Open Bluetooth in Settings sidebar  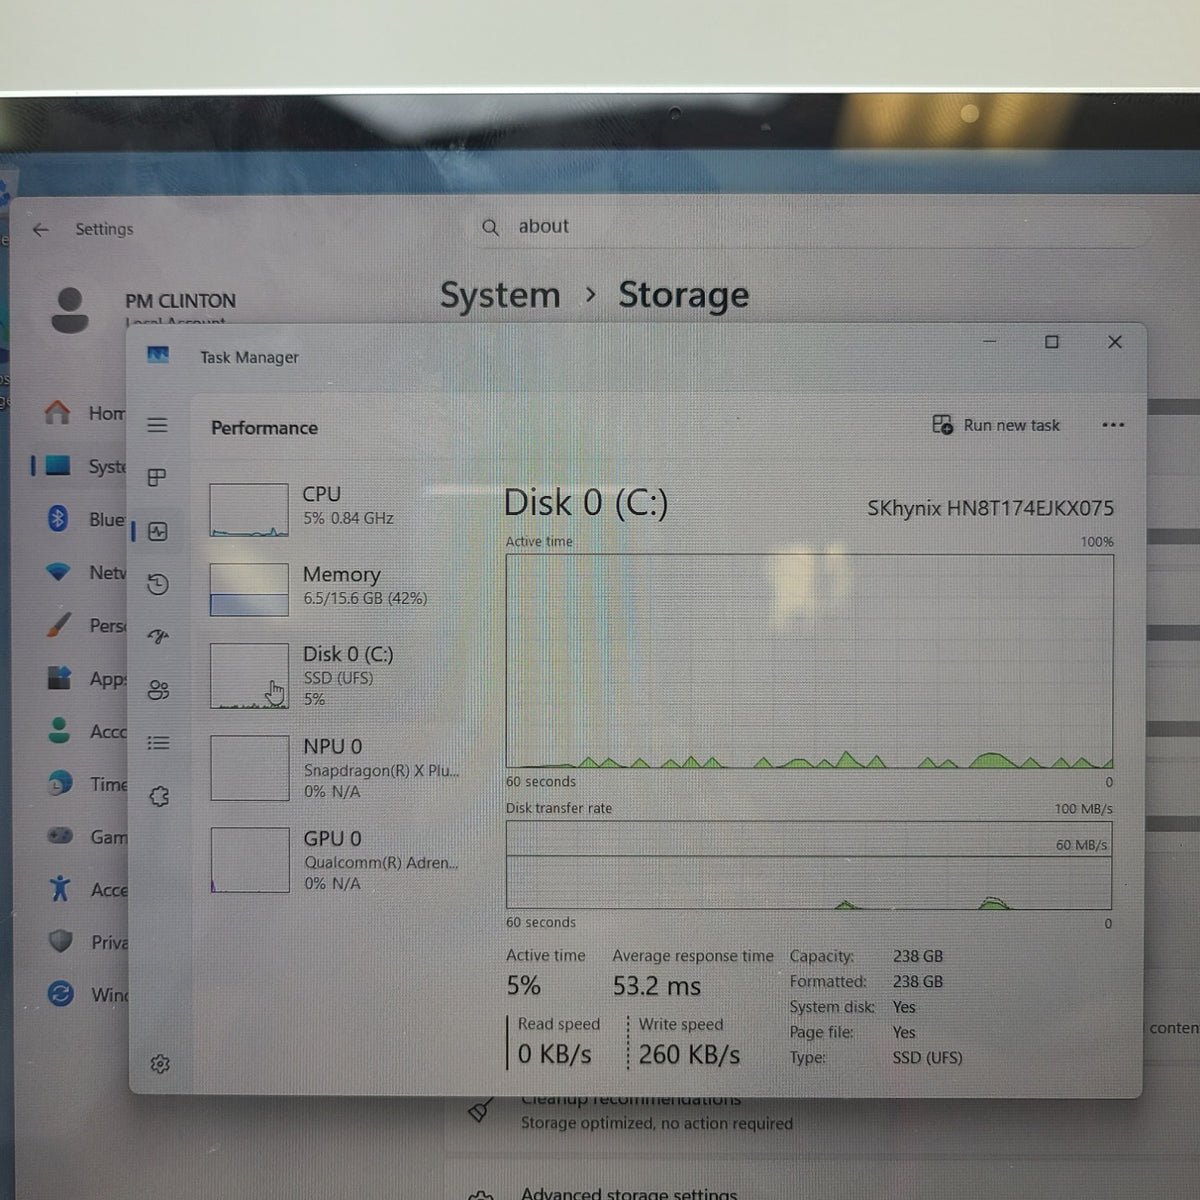click(85, 519)
